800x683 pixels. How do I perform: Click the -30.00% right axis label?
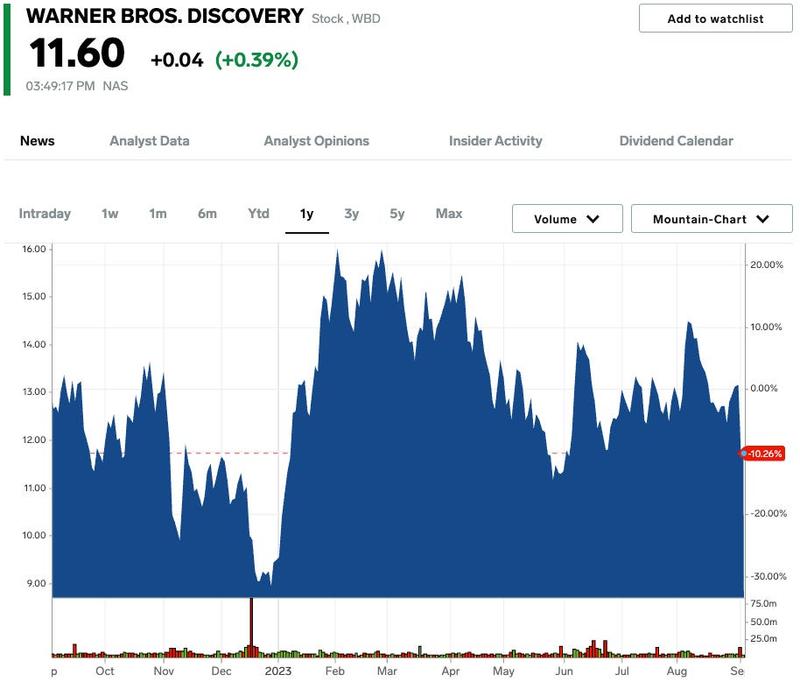[x=768, y=576]
